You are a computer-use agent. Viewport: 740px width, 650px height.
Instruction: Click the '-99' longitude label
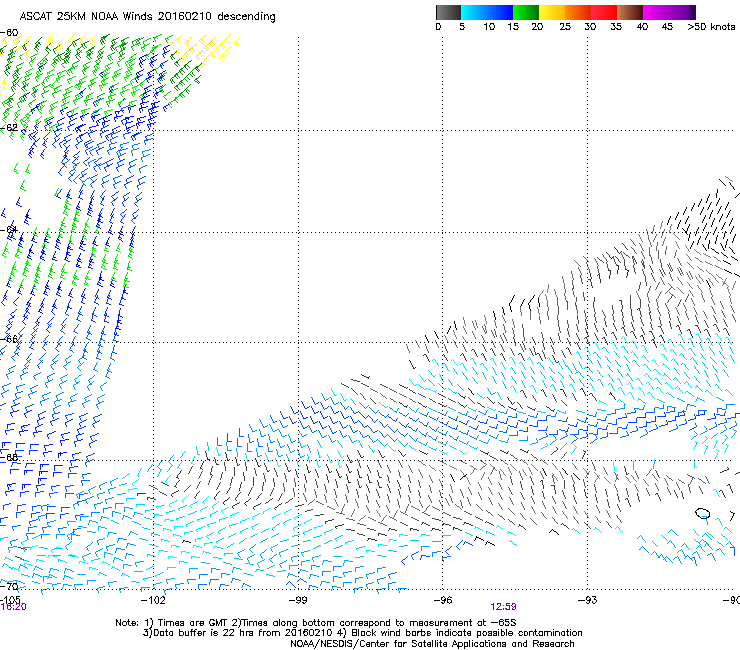[x=298, y=600]
